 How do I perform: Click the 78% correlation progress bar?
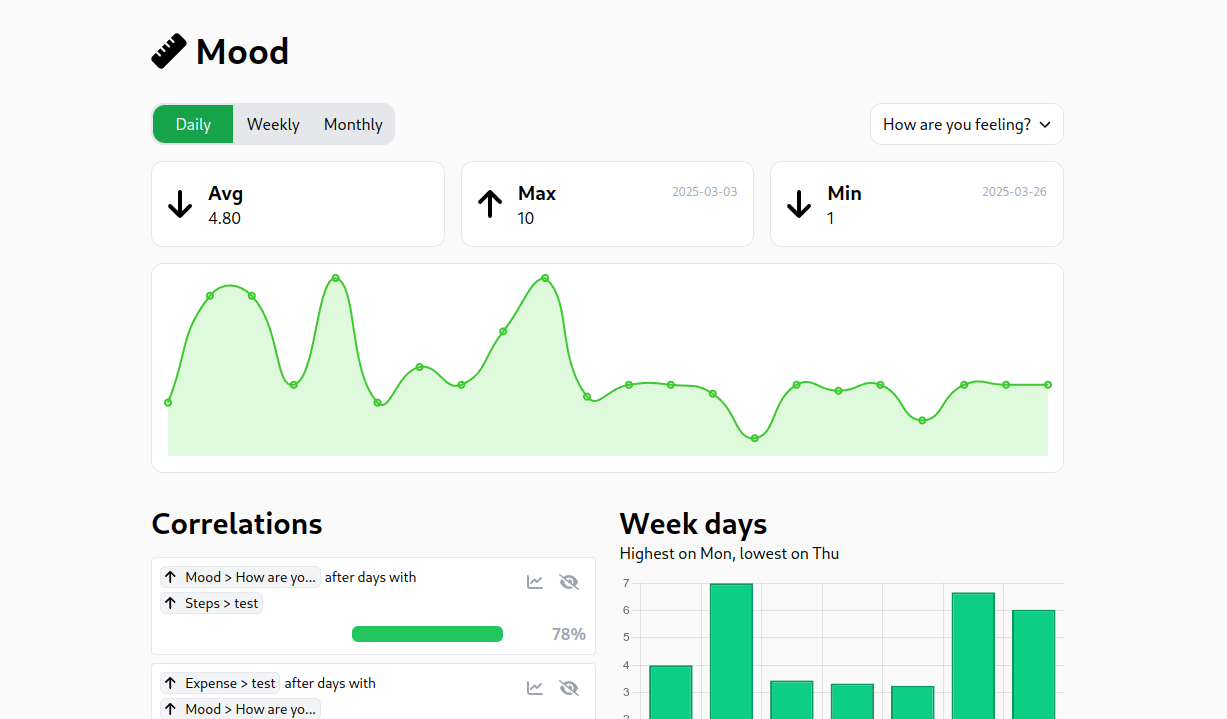pos(427,634)
